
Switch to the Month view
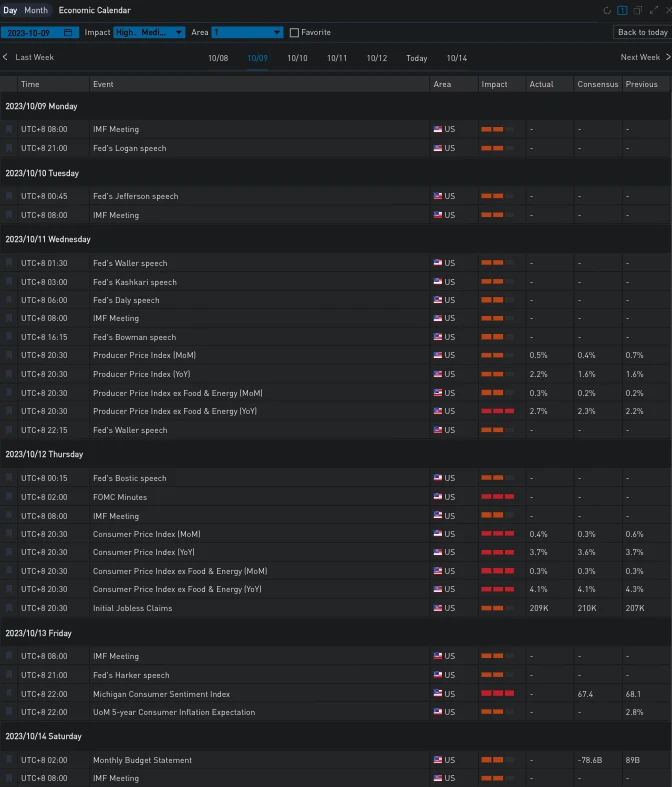coord(36,10)
